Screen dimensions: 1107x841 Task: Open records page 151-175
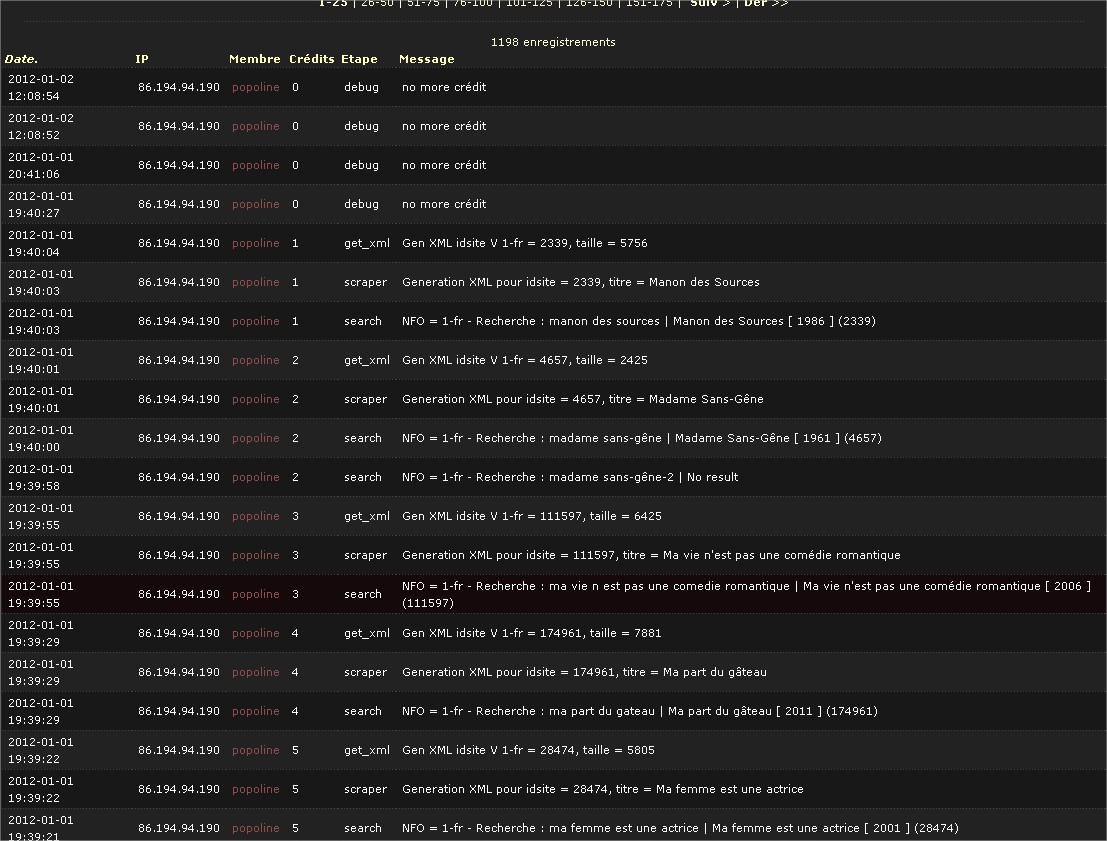tap(649, 4)
